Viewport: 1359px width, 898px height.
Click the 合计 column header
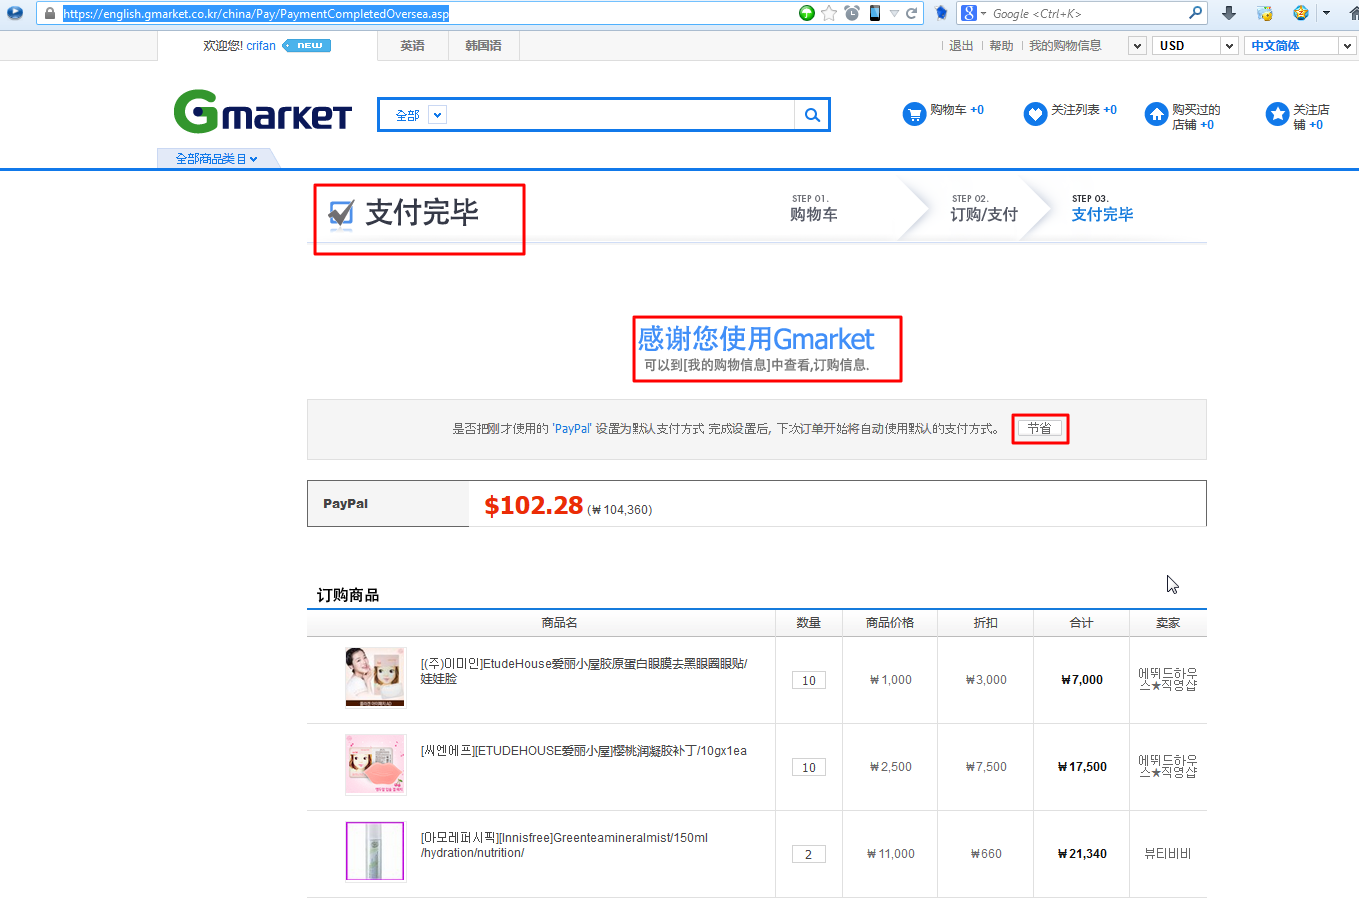1082,623
